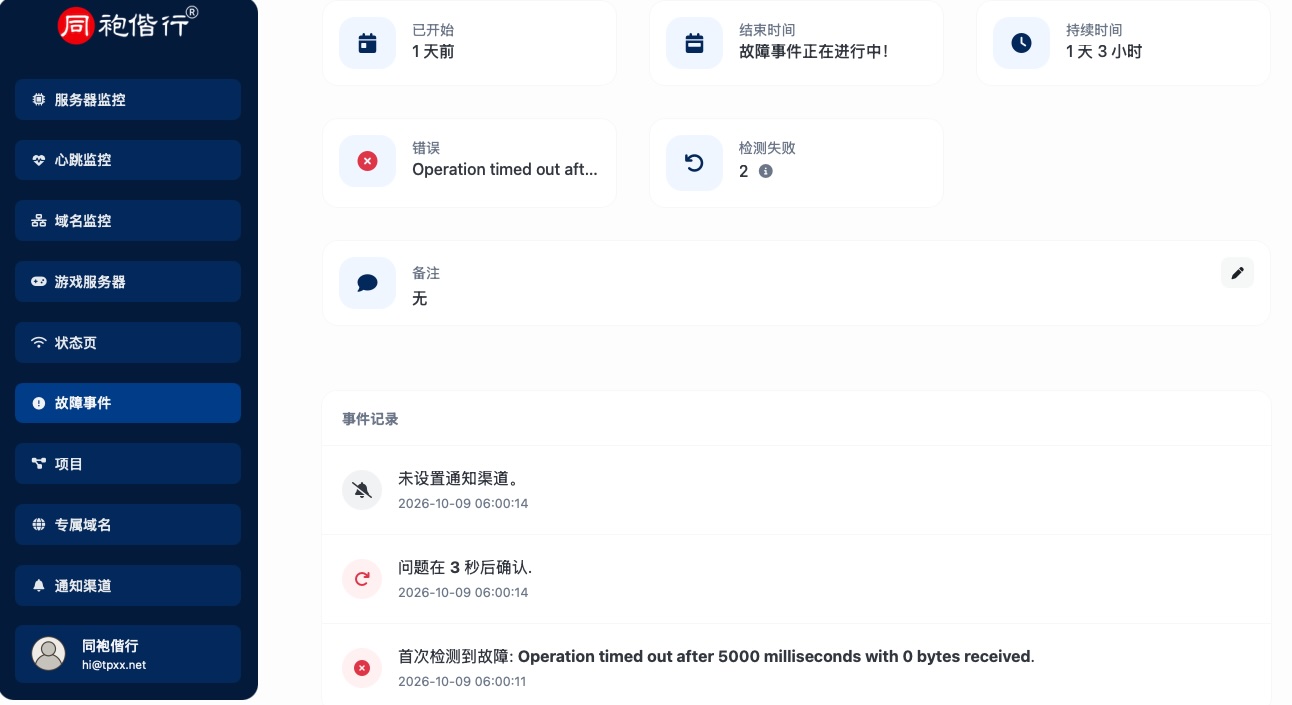Click the red refresh icon beside 问题在 3 秒后确认

[362, 579]
